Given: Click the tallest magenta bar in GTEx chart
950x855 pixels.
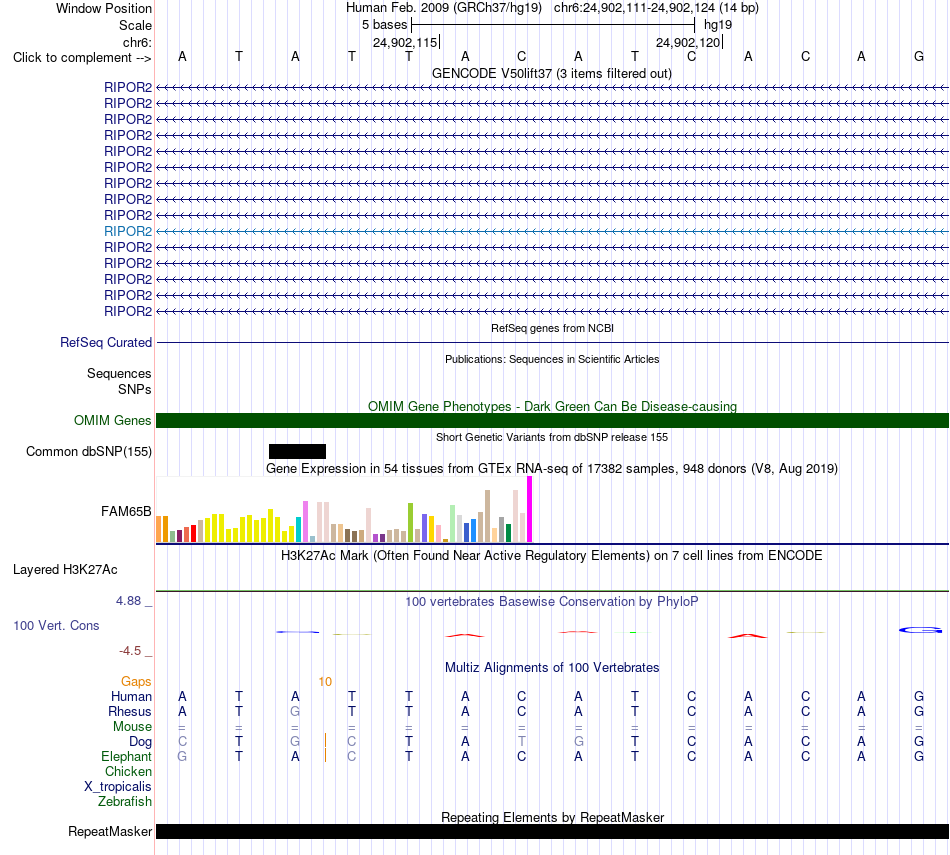Looking at the screenshot, I should point(530,509).
